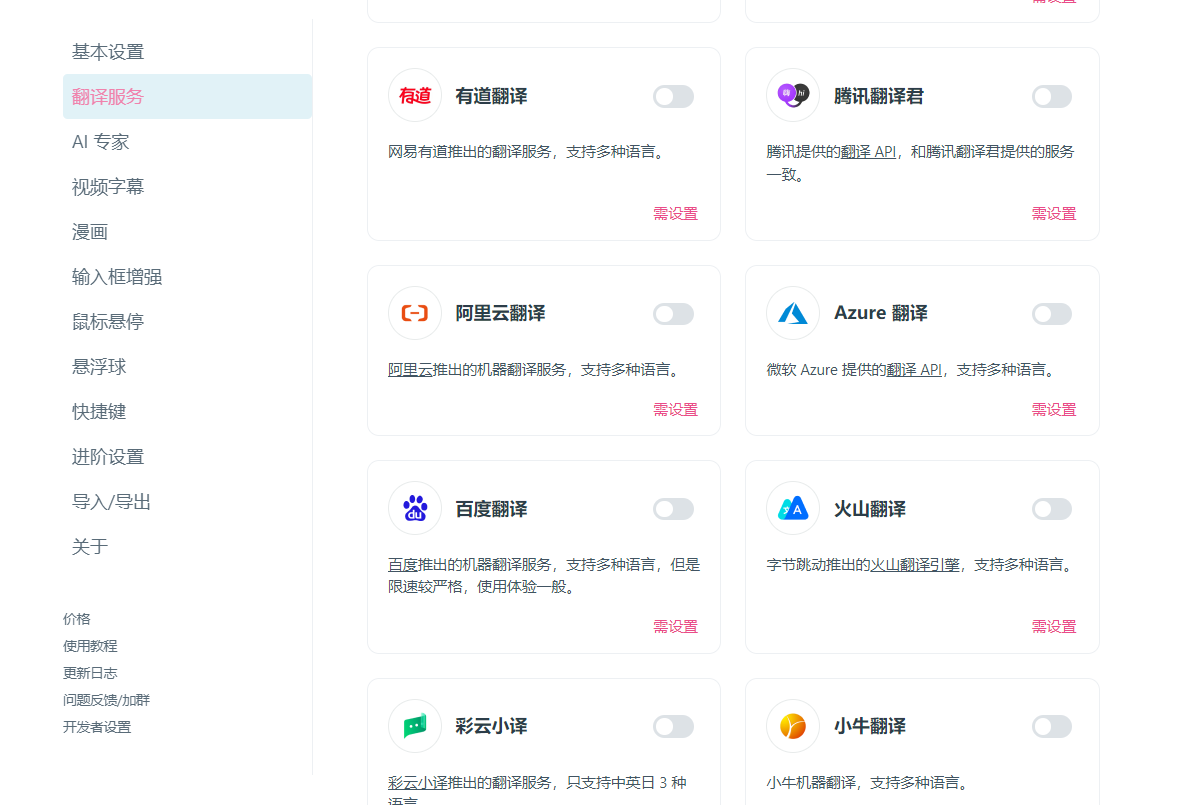
Task: Open 输入框增强 settings
Action: point(187,277)
